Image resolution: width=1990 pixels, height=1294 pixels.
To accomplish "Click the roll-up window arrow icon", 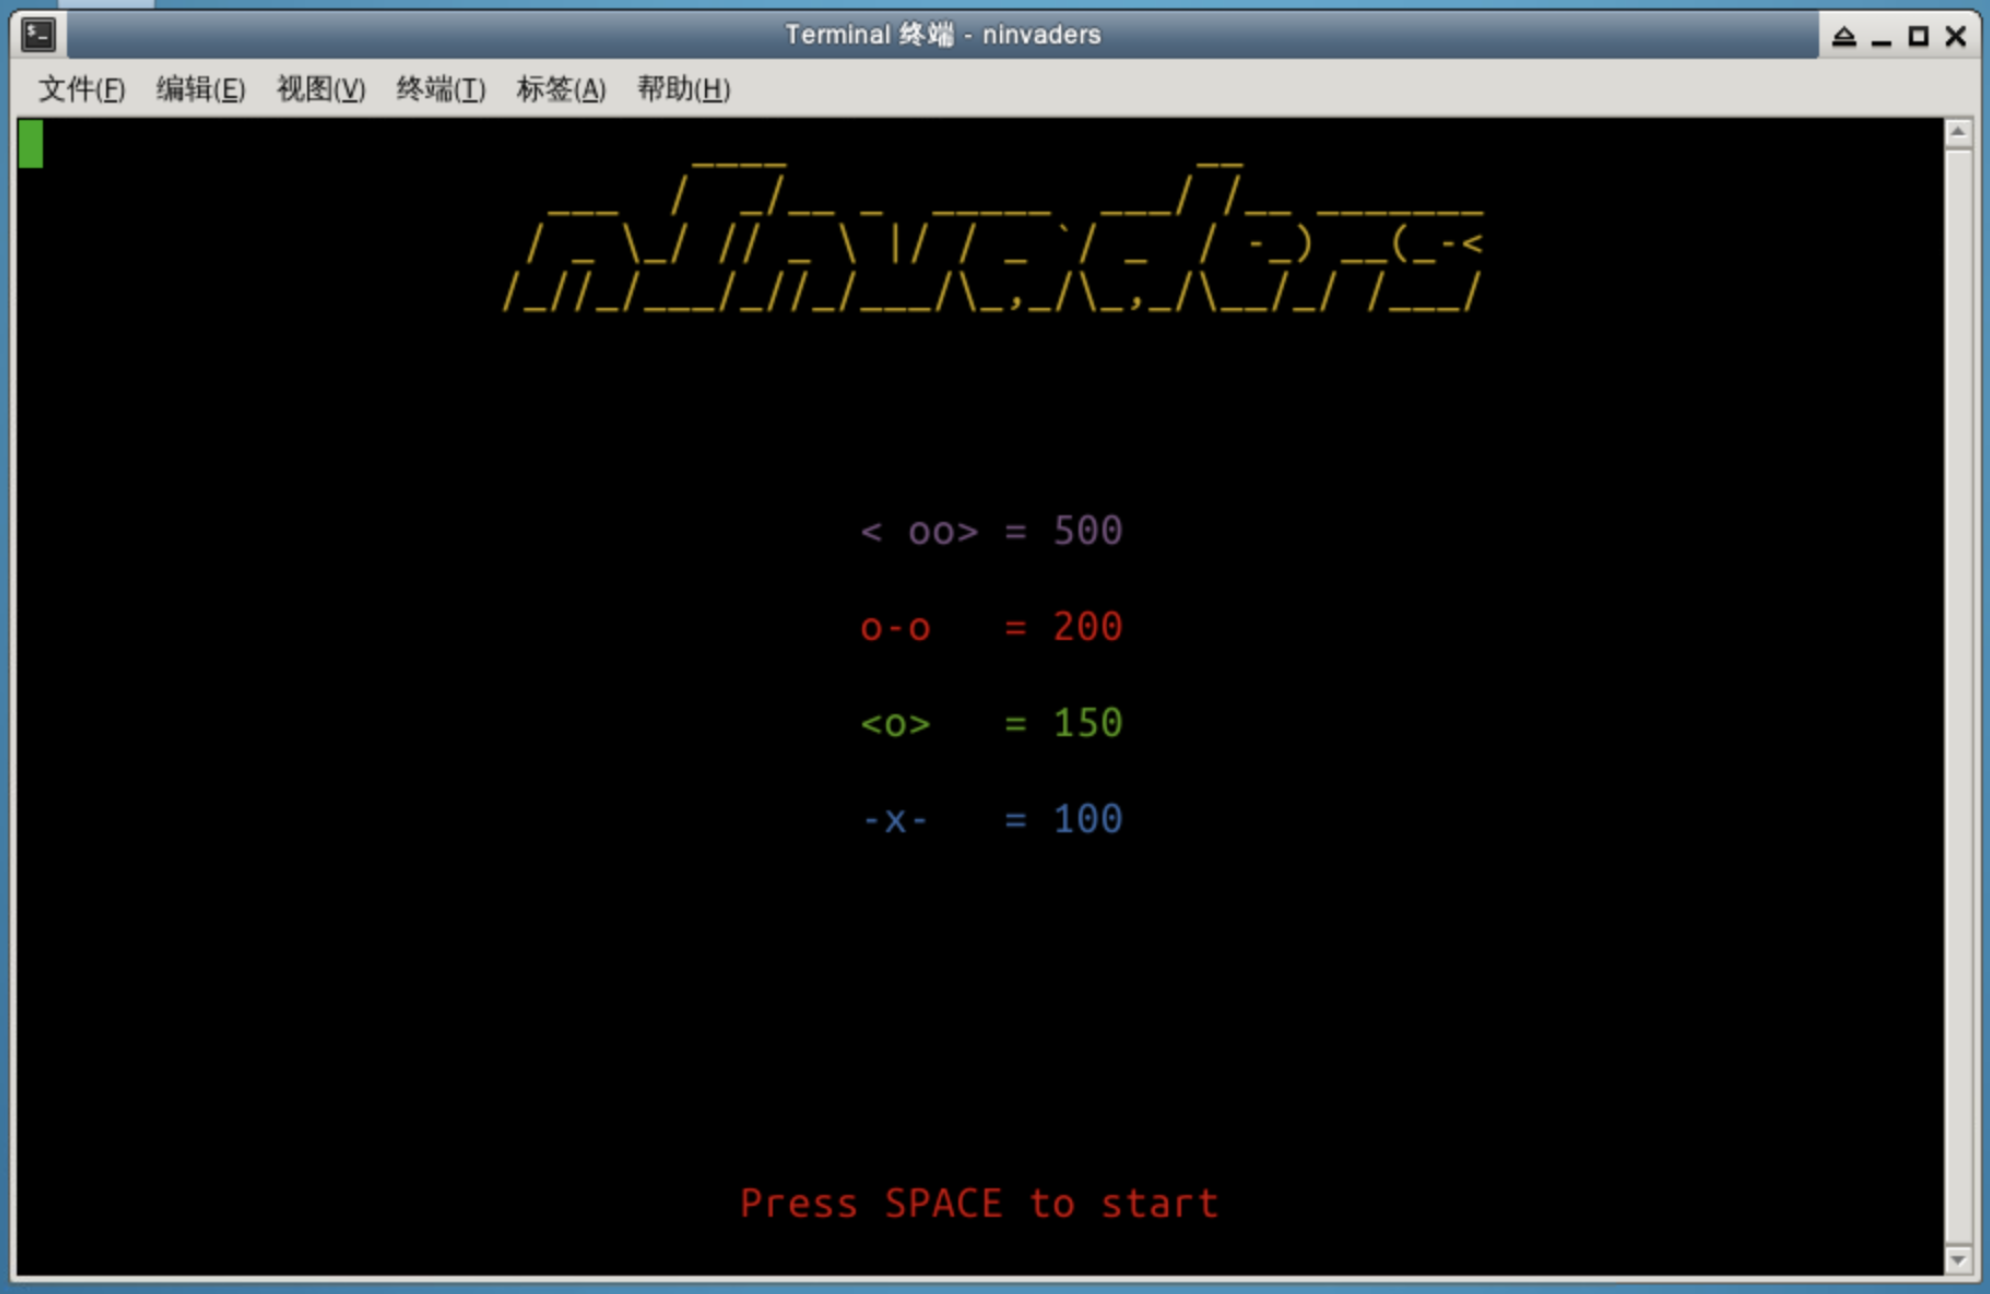I will 1843,37.
